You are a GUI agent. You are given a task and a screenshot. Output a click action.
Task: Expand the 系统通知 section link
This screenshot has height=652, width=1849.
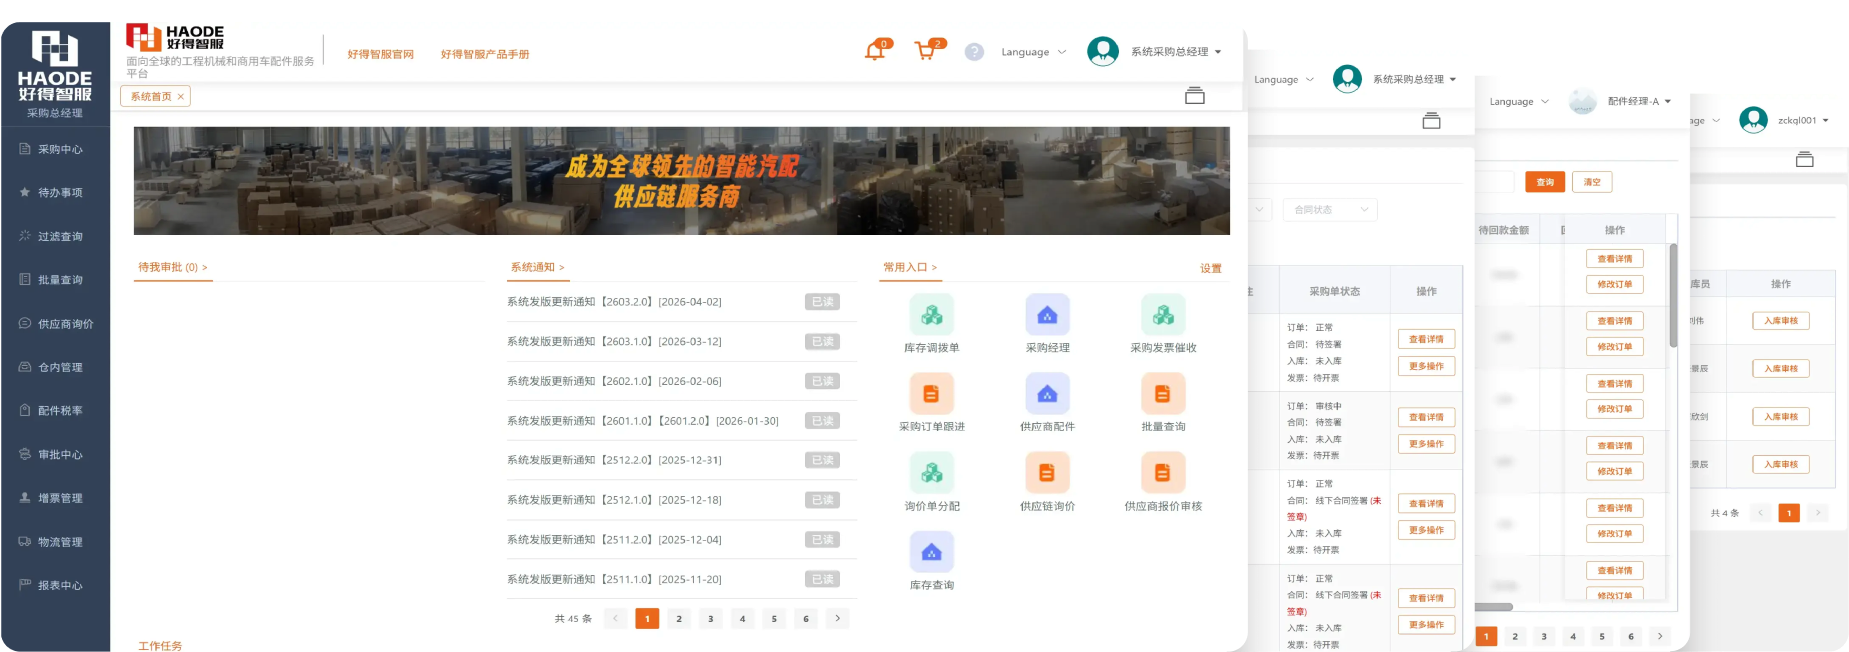click(x=537, y=267)
